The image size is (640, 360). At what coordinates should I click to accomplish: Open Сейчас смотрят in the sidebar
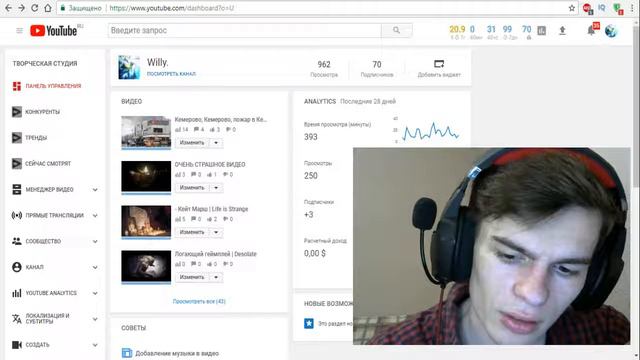coord(48,164)
